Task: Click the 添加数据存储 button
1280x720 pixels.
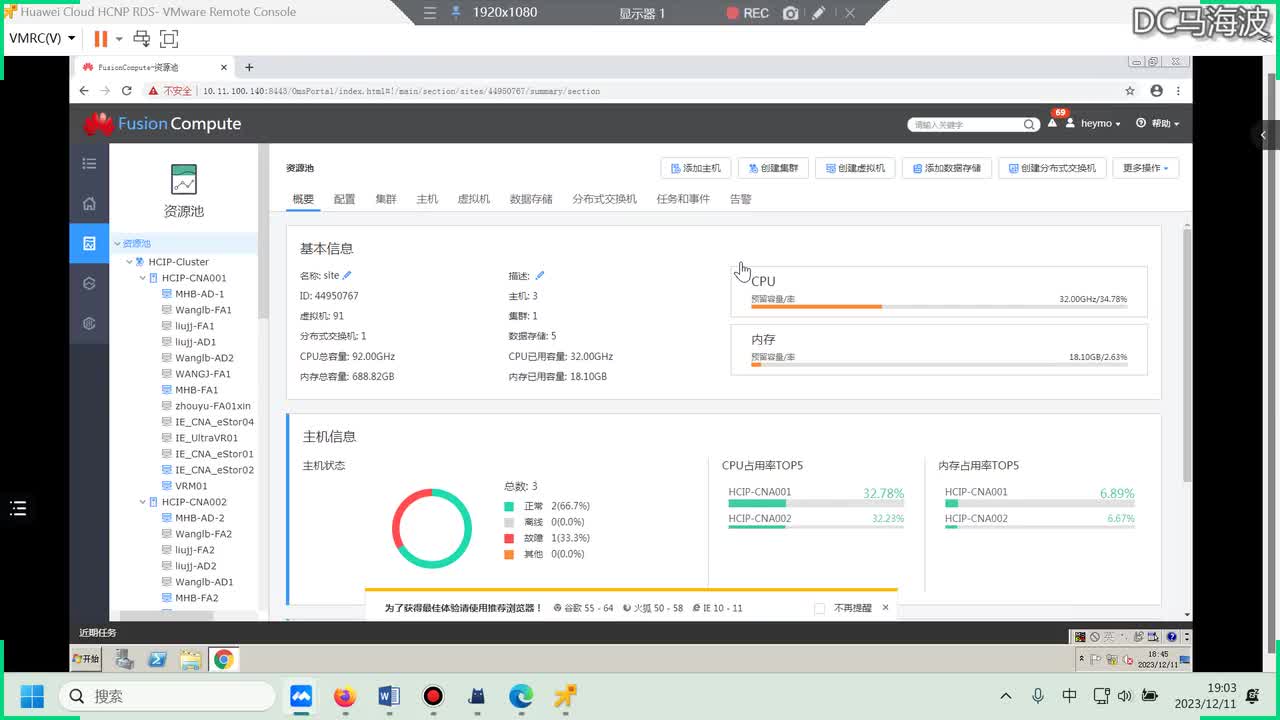Action: [x=946, y=168]
